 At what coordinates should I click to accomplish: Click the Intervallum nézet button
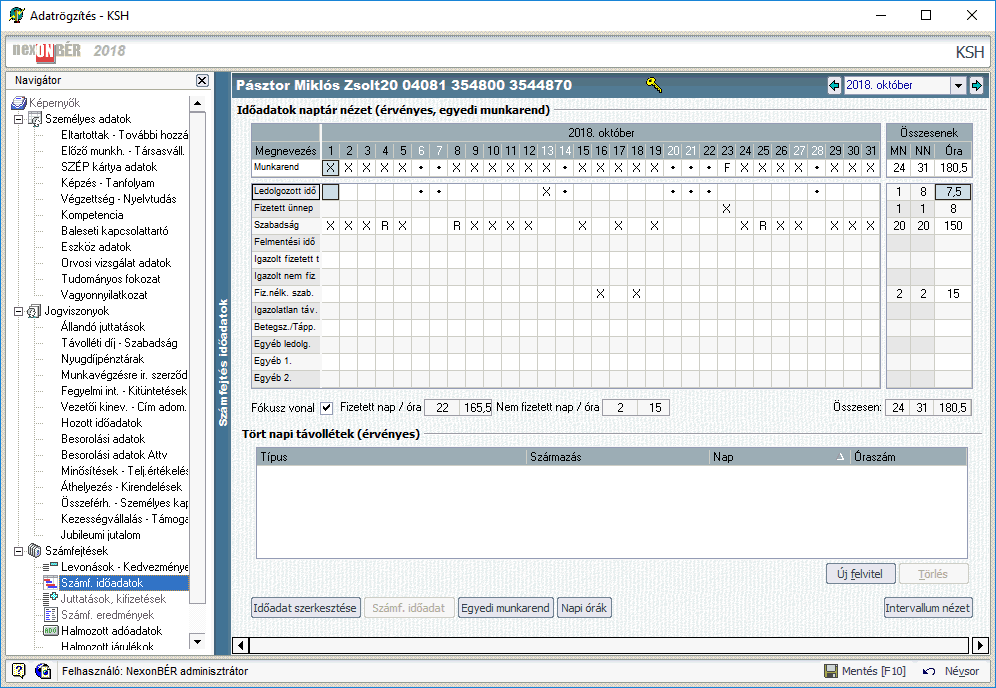927,607
